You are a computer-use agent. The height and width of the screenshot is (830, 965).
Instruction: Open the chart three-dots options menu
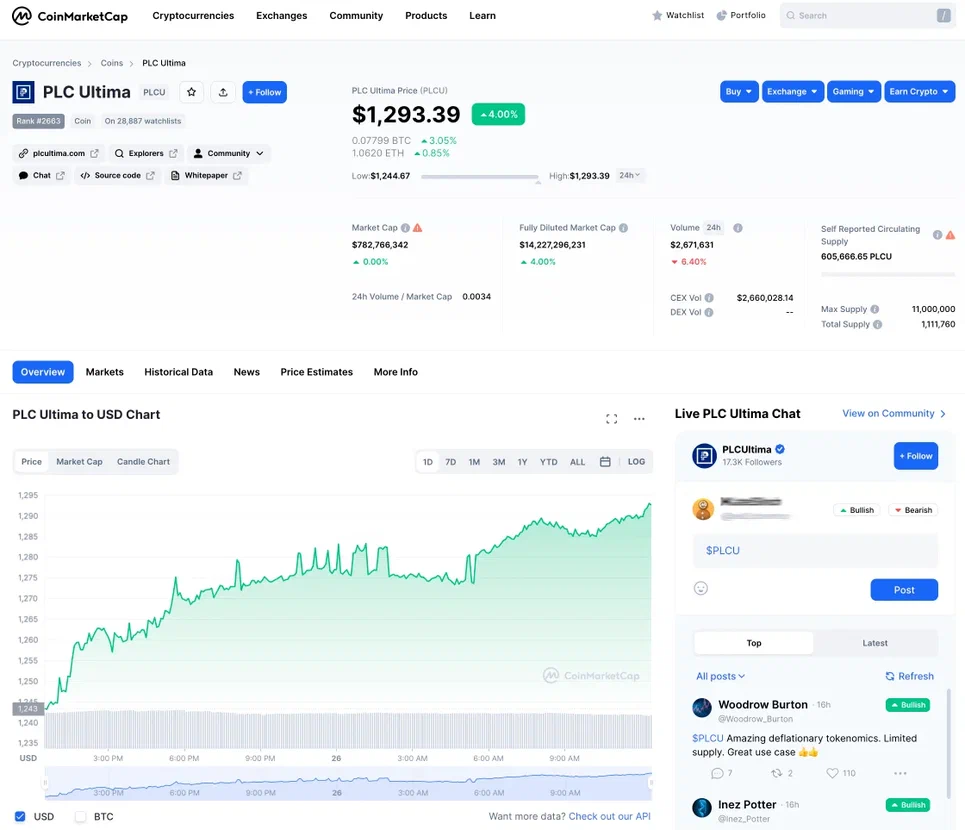coord(639,419)
